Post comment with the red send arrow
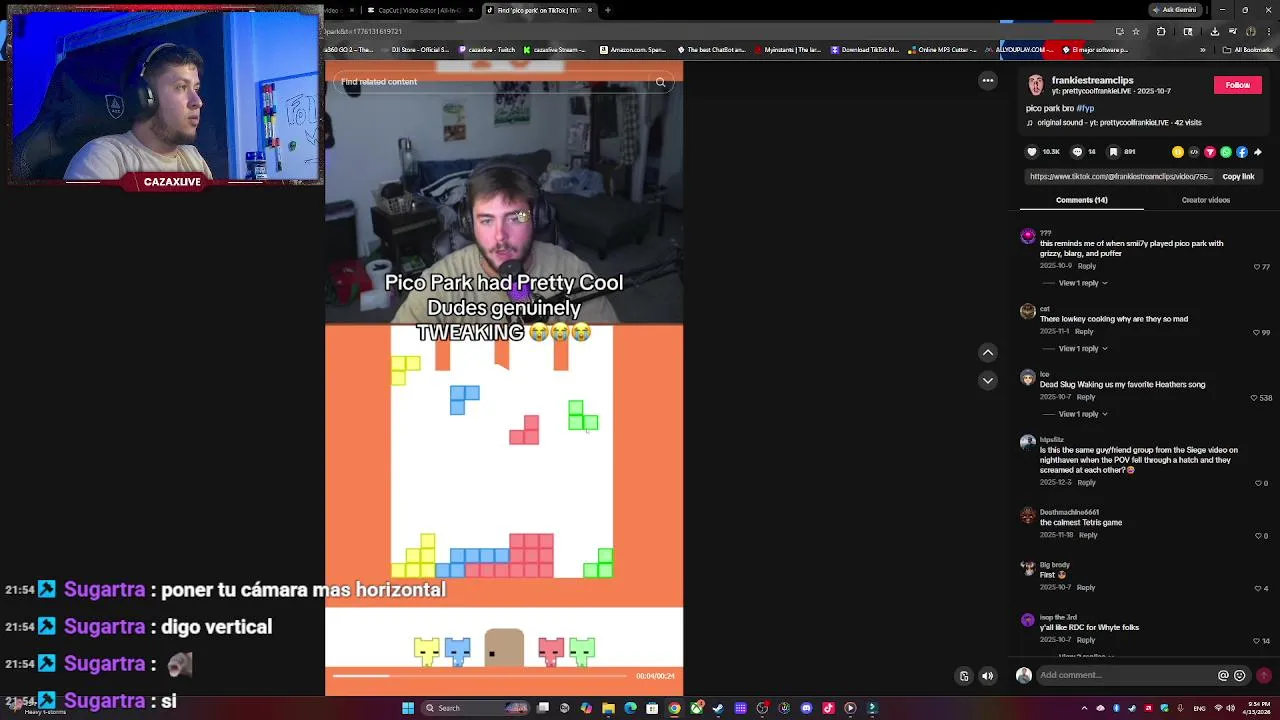The image size is (1280, 720). (x=1264, y=675)
